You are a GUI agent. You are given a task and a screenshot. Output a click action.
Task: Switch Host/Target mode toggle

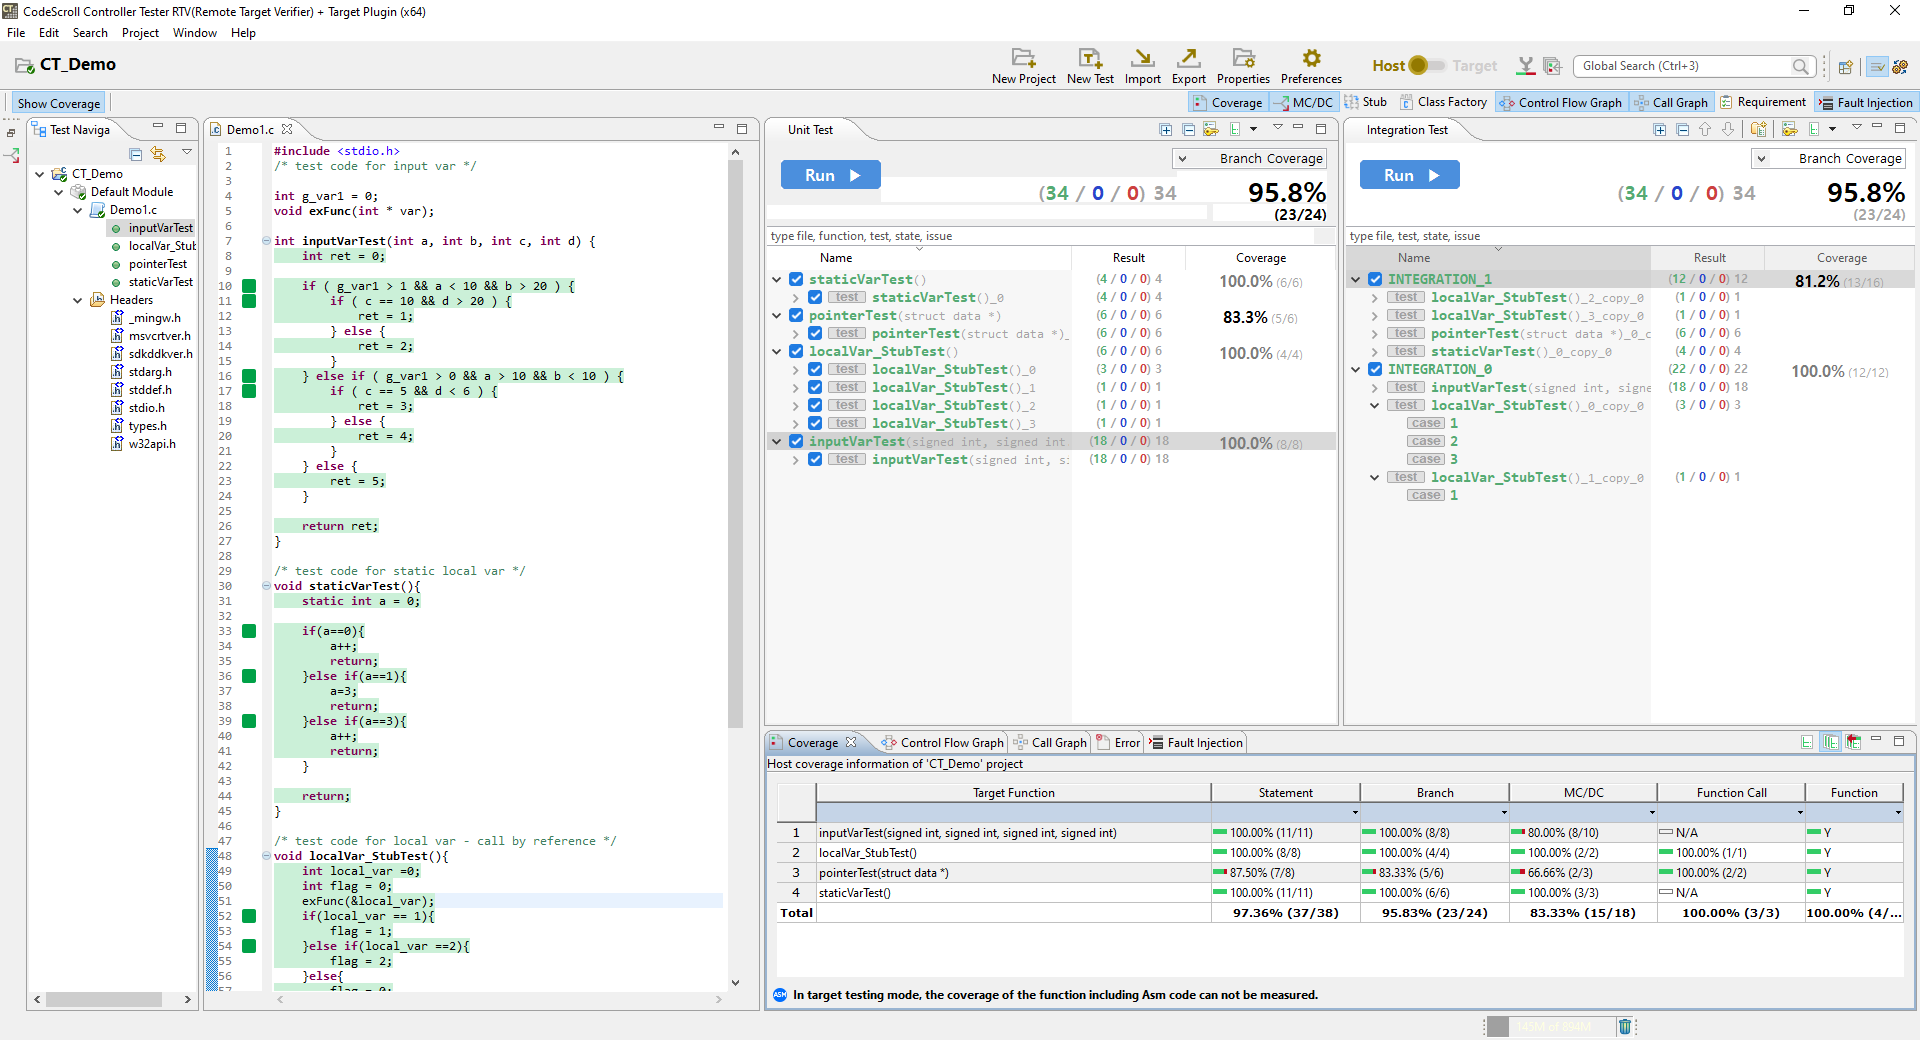pos(1428,65)
